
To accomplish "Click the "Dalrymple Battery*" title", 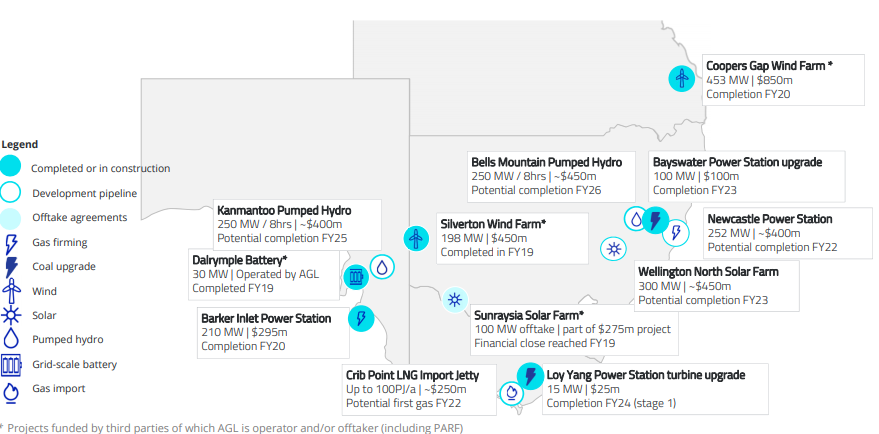I will click(x=240, y=260).
